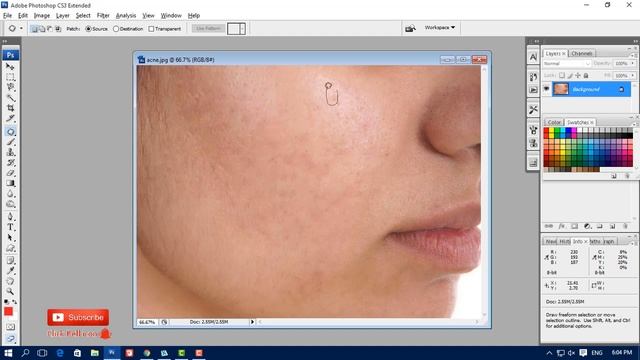Click the red foreground color swatch
640x360 pixels.
click(x=9, y=312)
